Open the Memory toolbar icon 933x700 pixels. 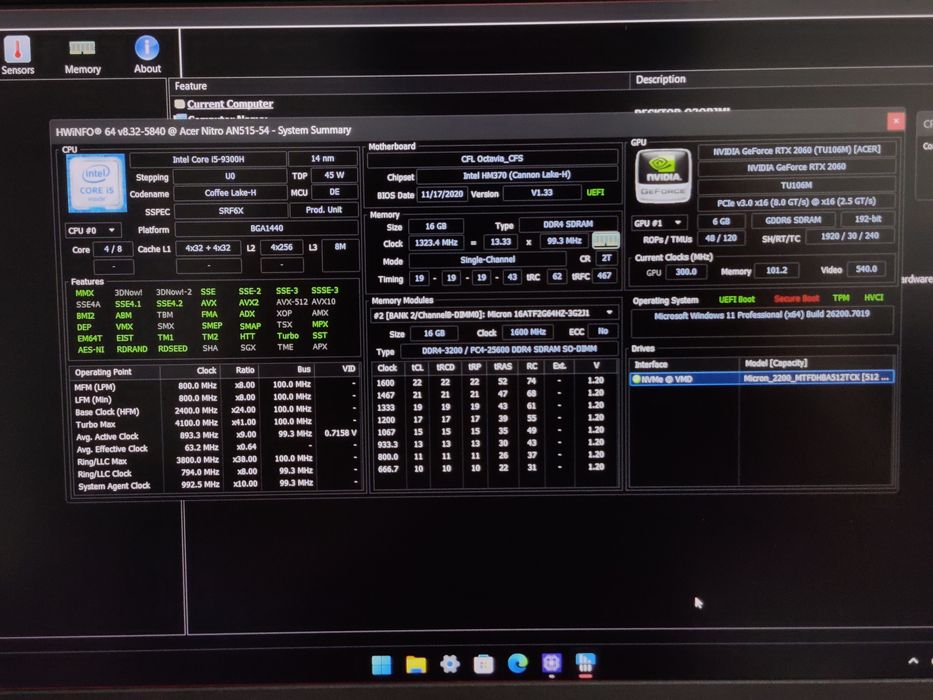(82, 57)
